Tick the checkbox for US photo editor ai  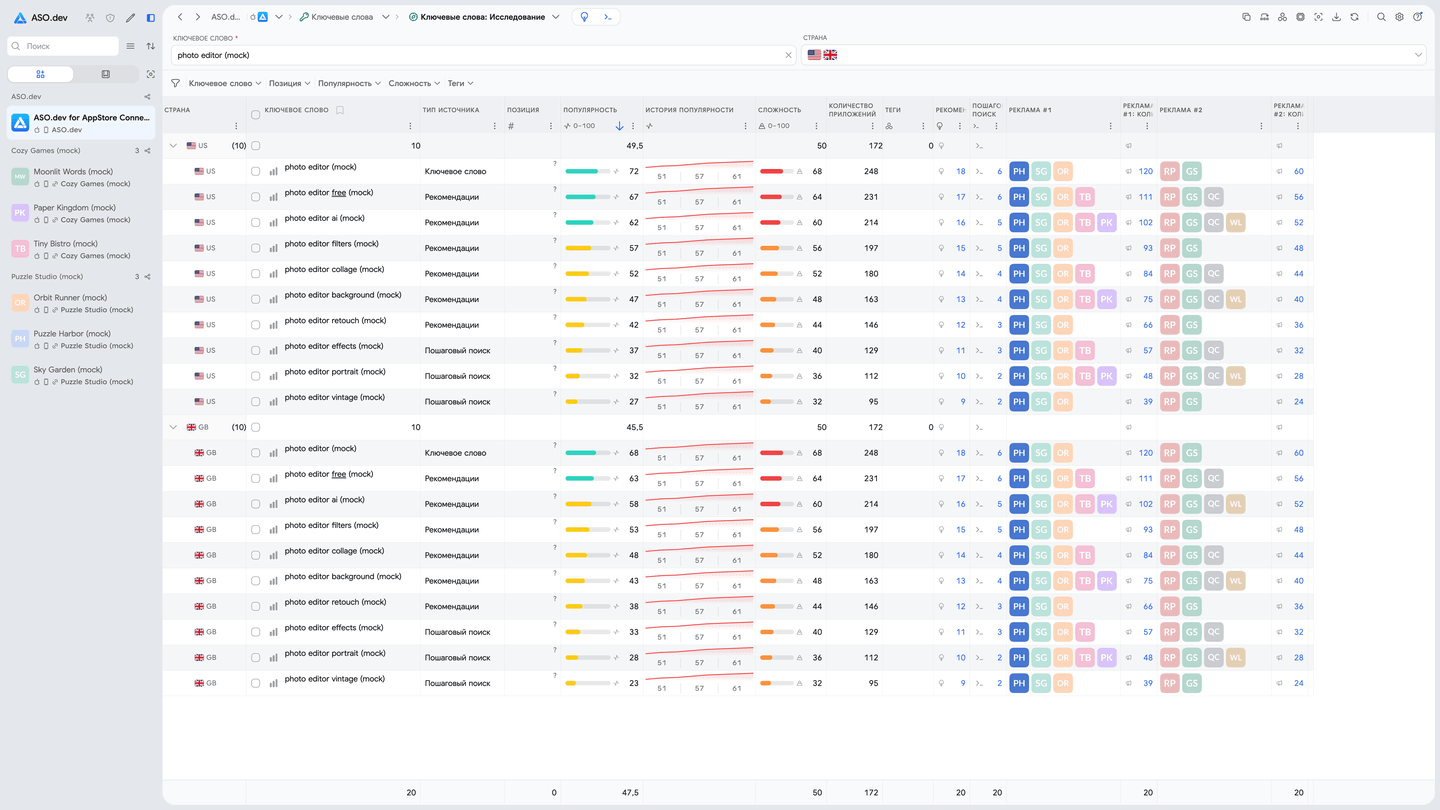[x=255, y=222]
